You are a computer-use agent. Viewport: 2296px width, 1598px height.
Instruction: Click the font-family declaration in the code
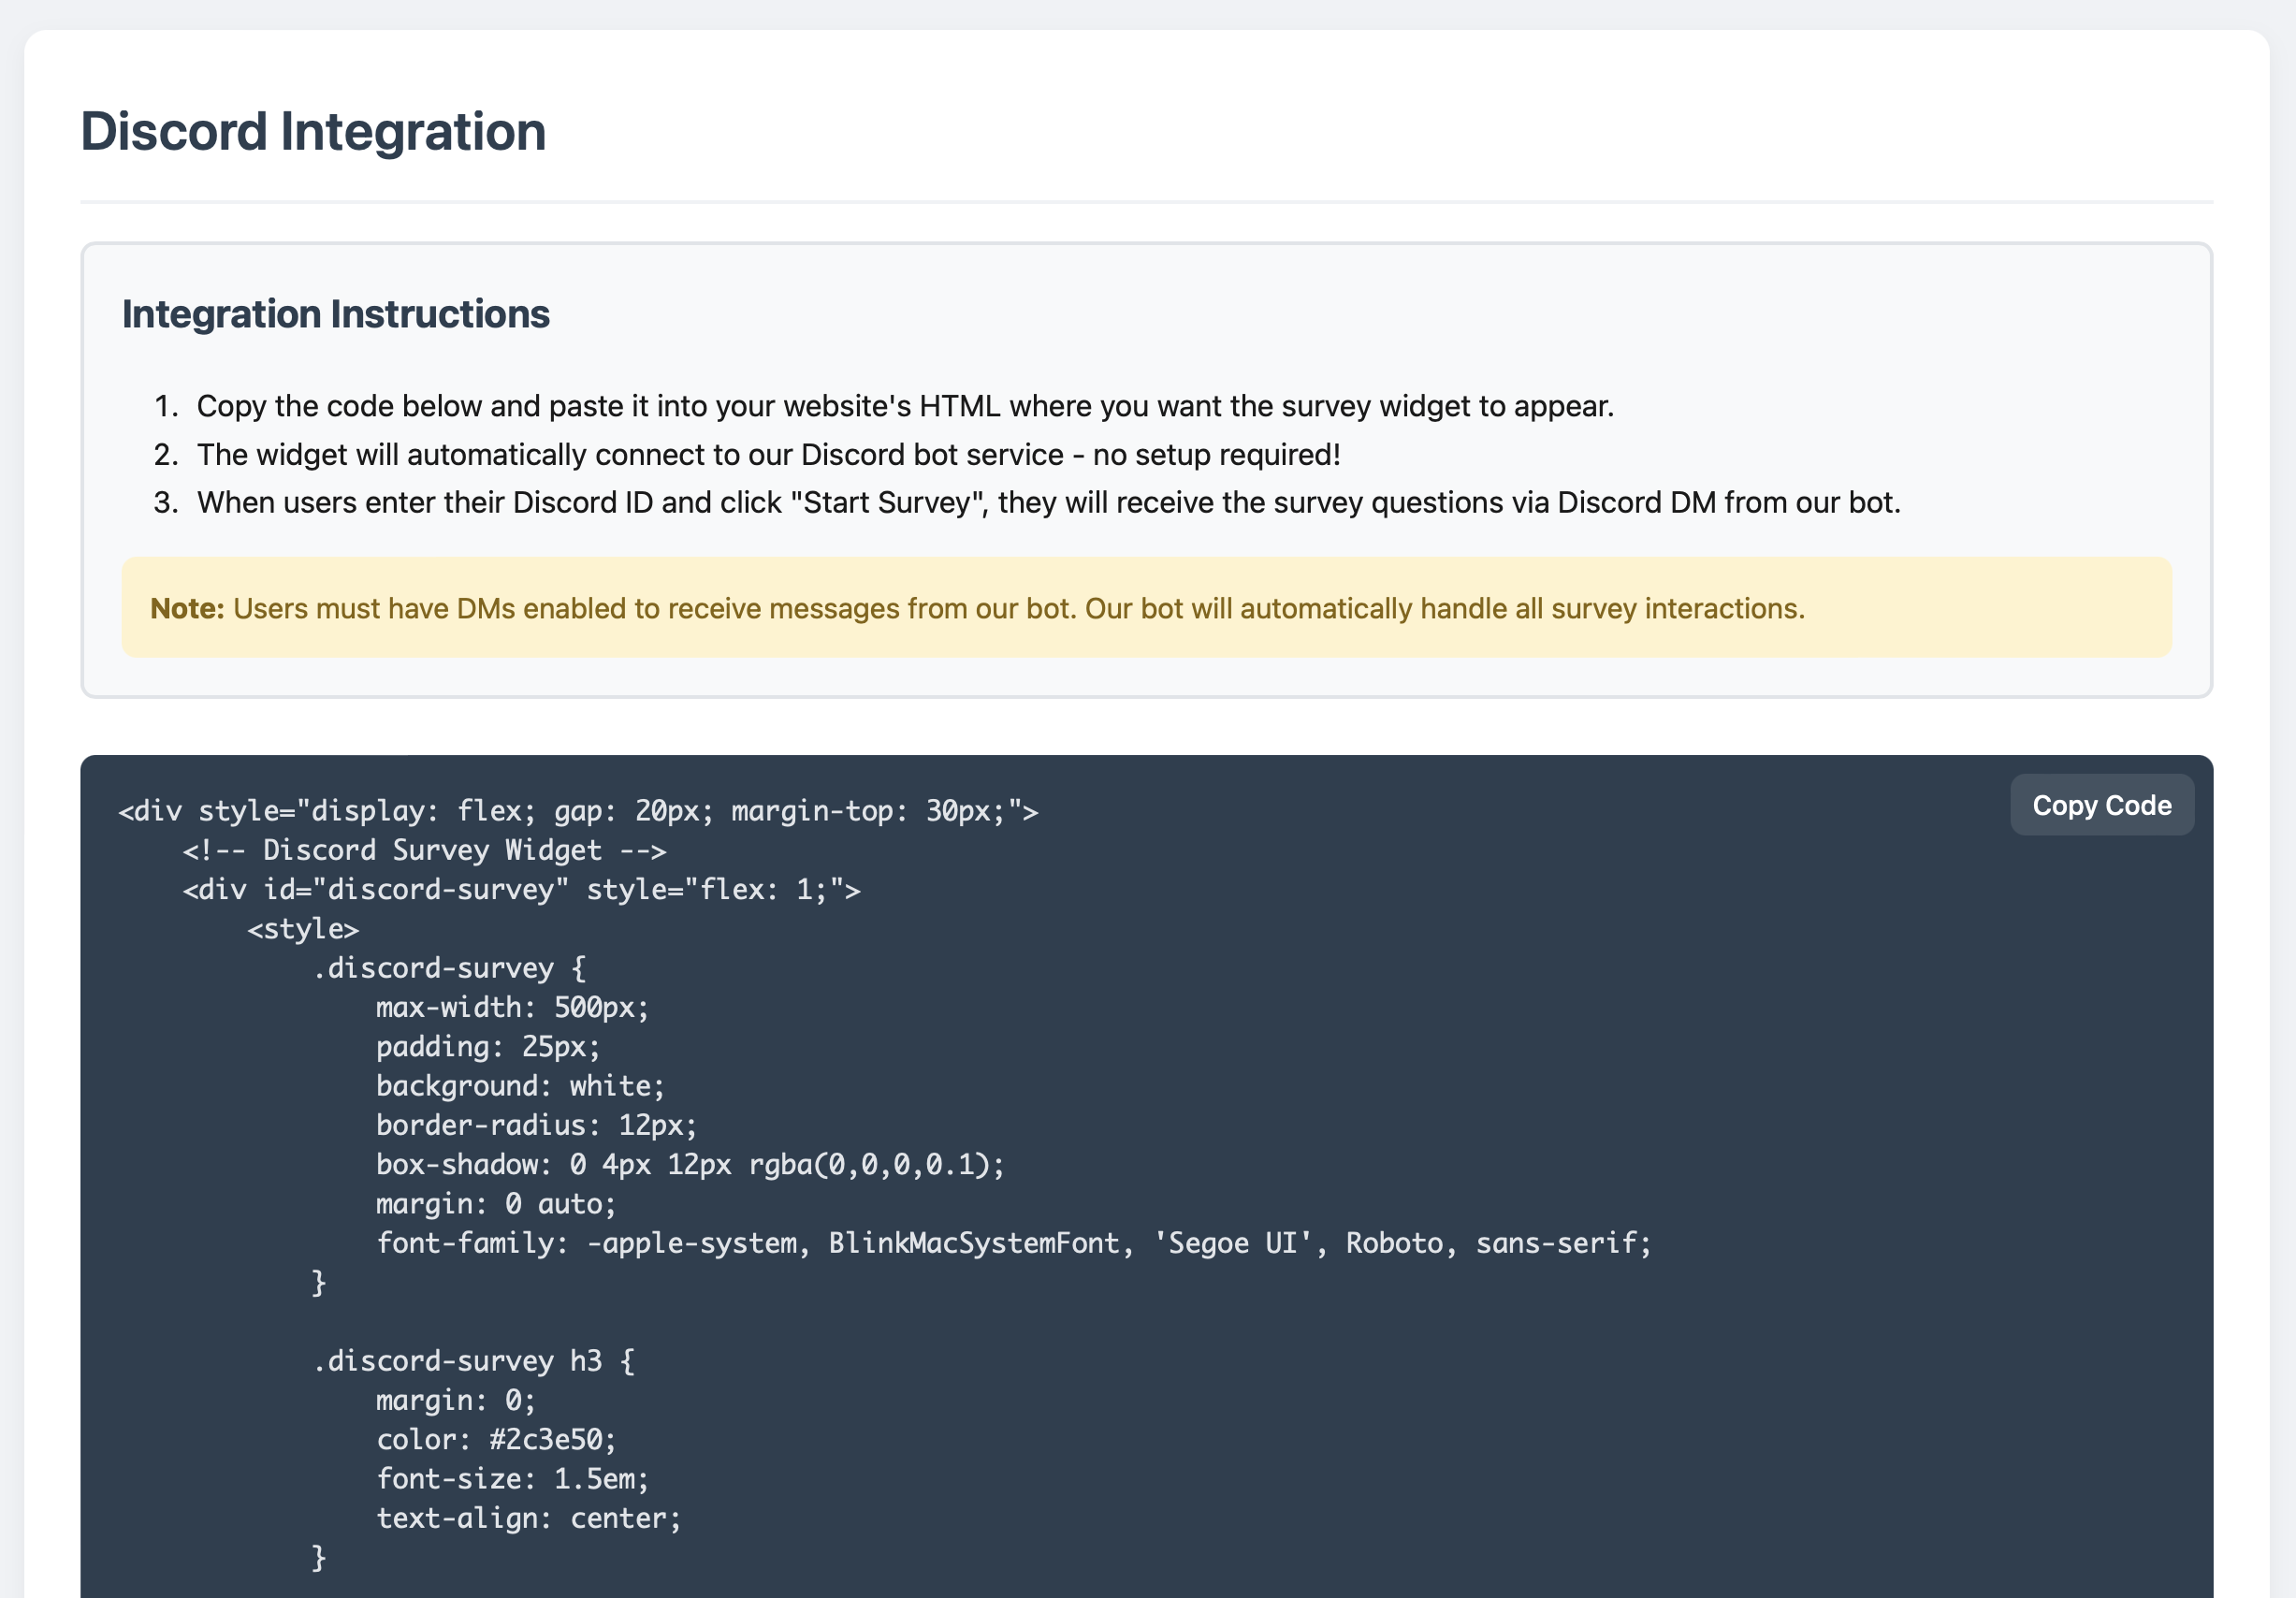(x=1013, y=1243)
